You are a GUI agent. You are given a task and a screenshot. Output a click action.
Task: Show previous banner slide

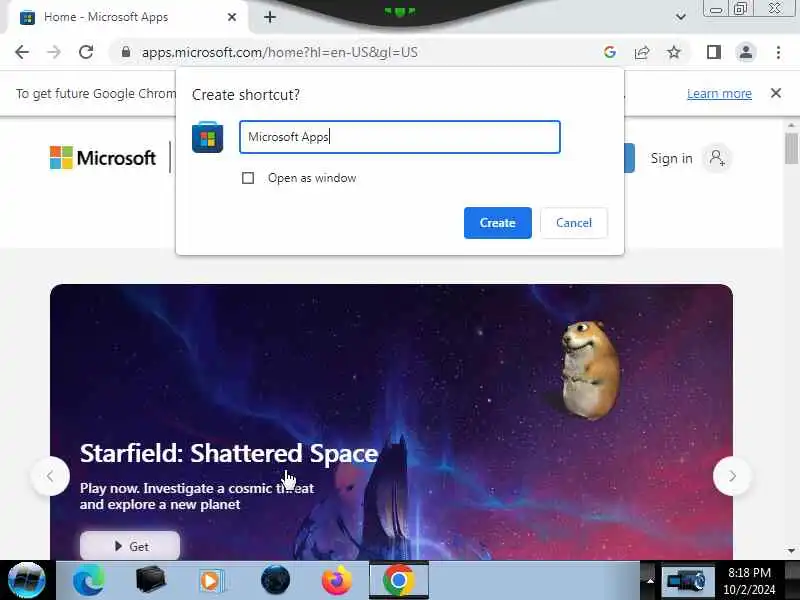click(x=50, y=477)
